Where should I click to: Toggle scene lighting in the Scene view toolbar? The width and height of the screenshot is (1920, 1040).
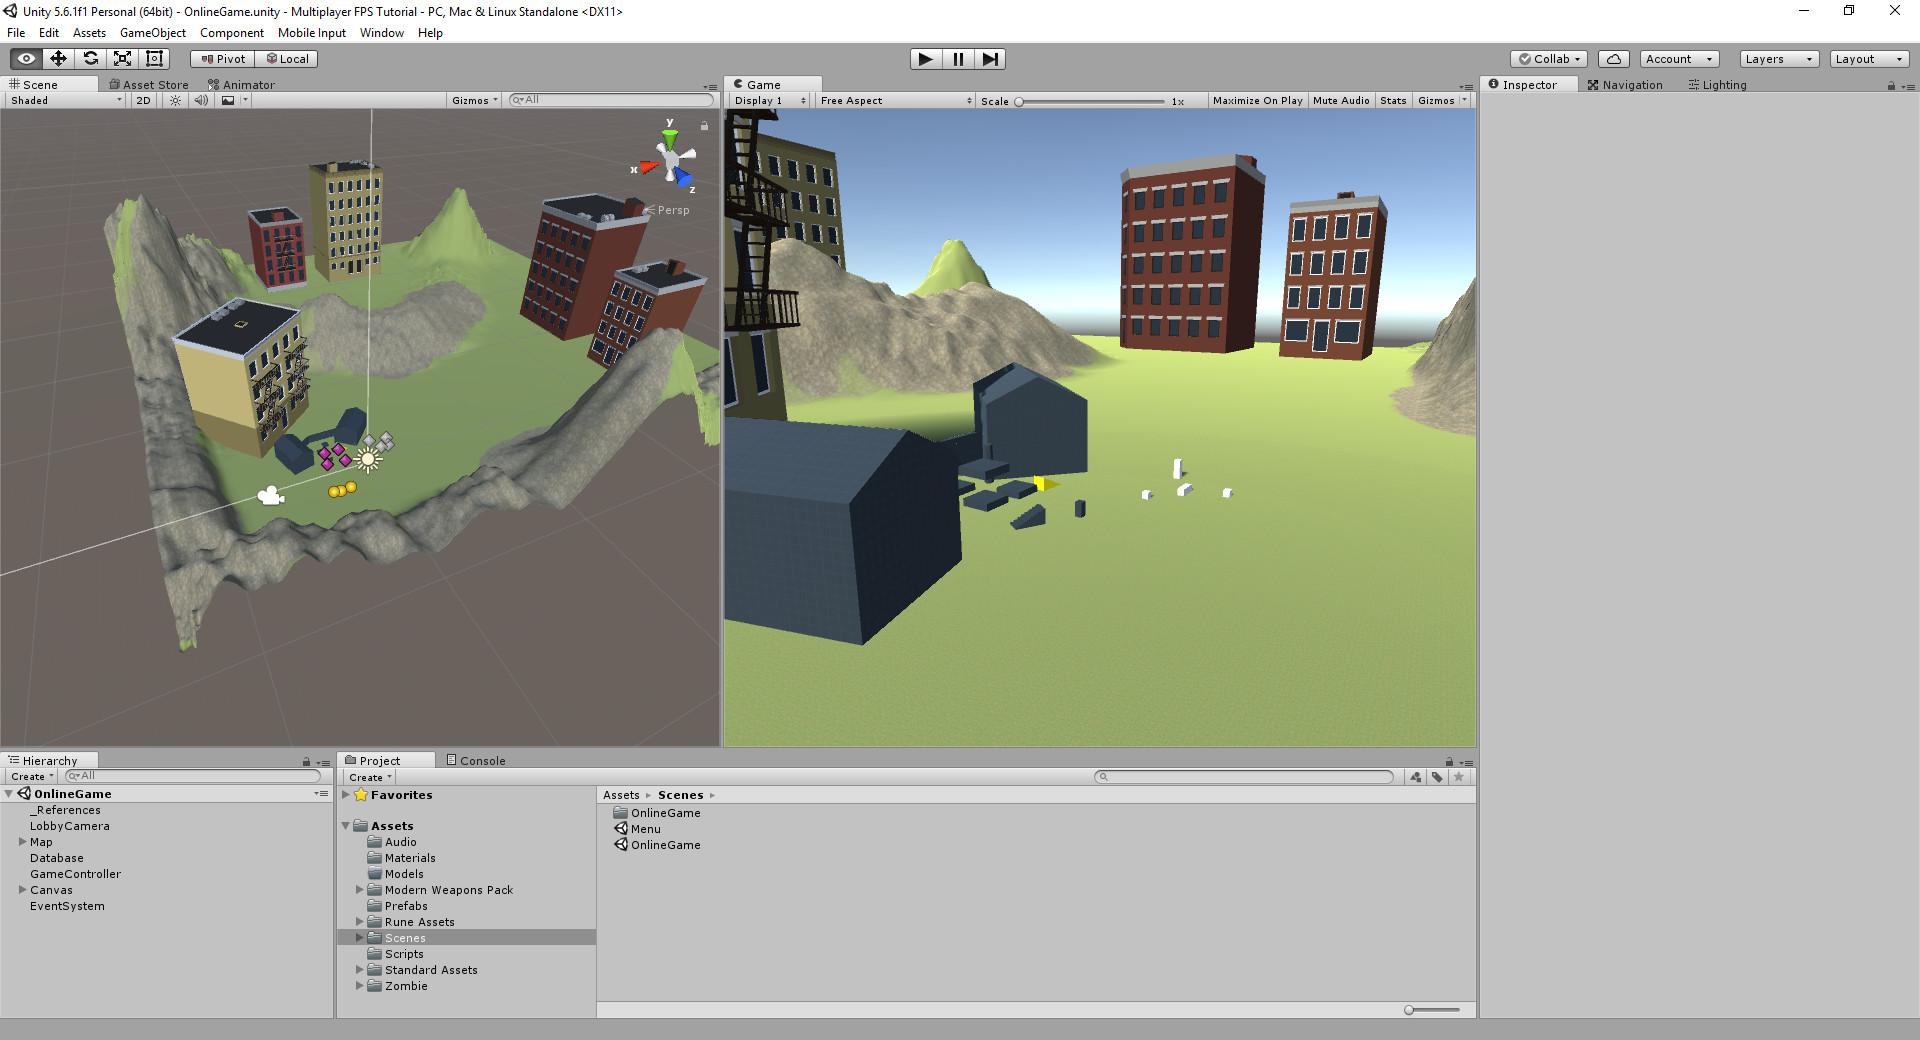pyautogui.click(x=173, y=100)
